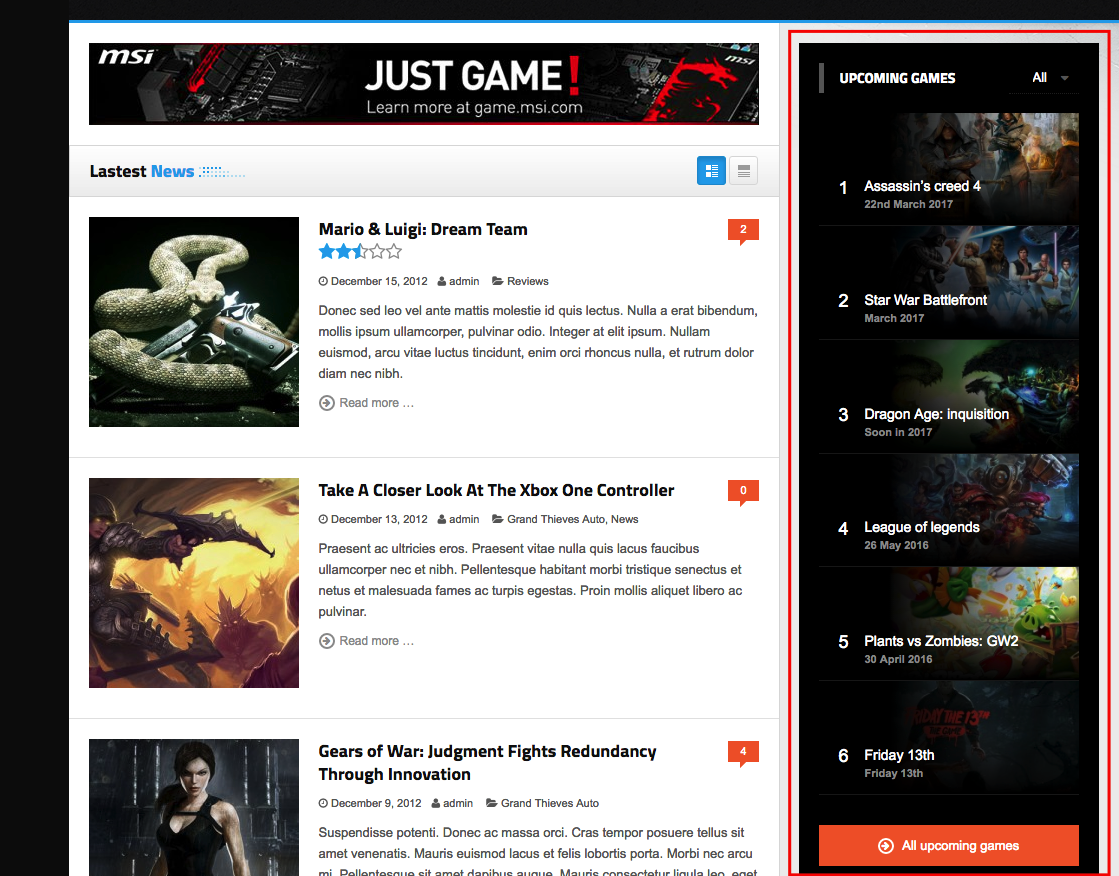Open News category on Xbox post
This screenshot has height=876, width=1119.
point(624,519)
